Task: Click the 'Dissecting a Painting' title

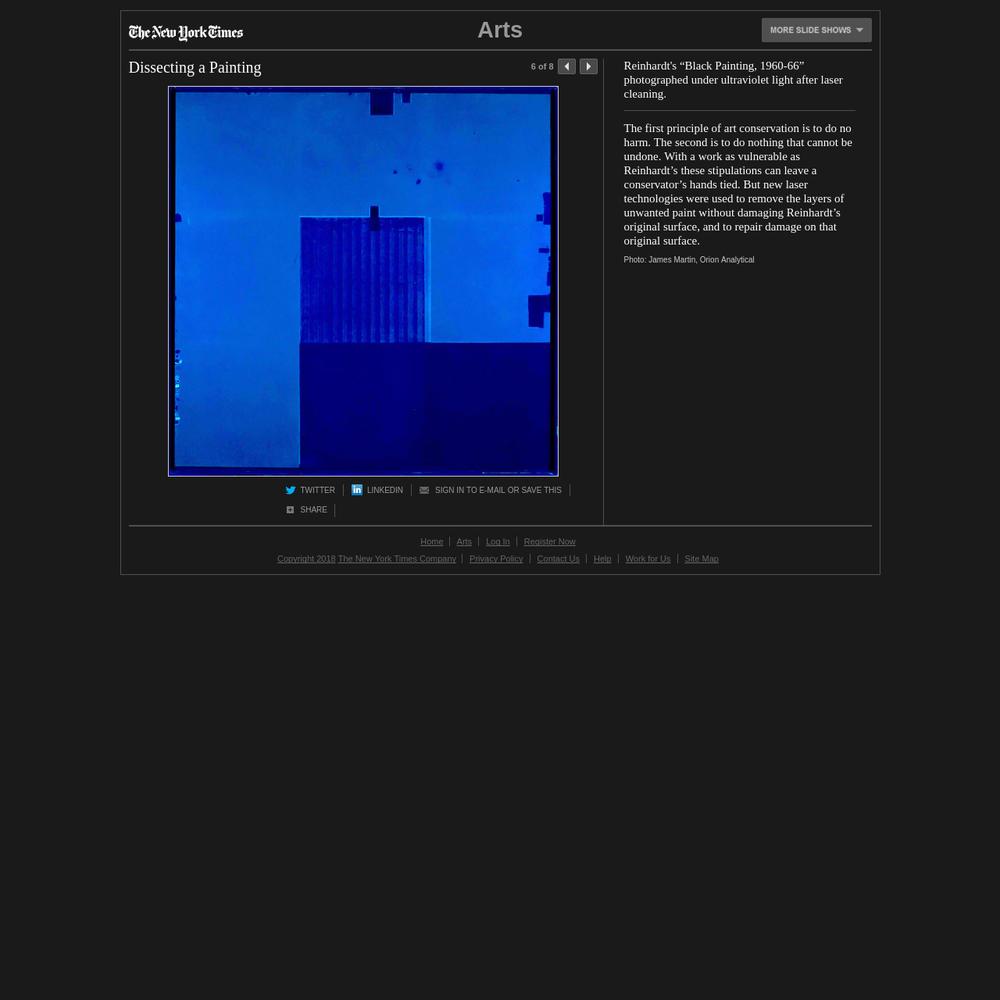Action: click(195, 68)
